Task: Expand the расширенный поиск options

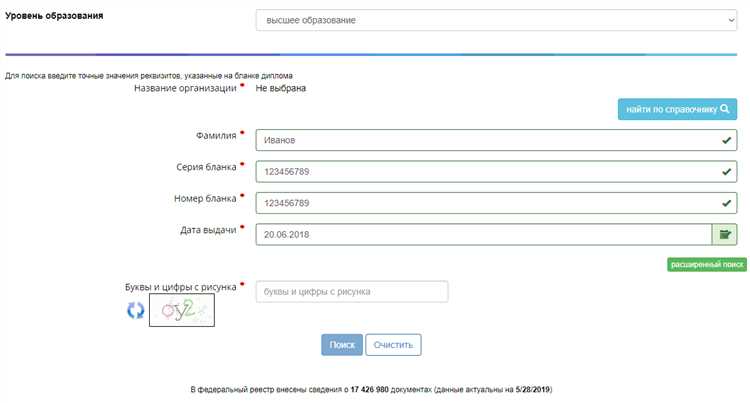Action: 706,264
